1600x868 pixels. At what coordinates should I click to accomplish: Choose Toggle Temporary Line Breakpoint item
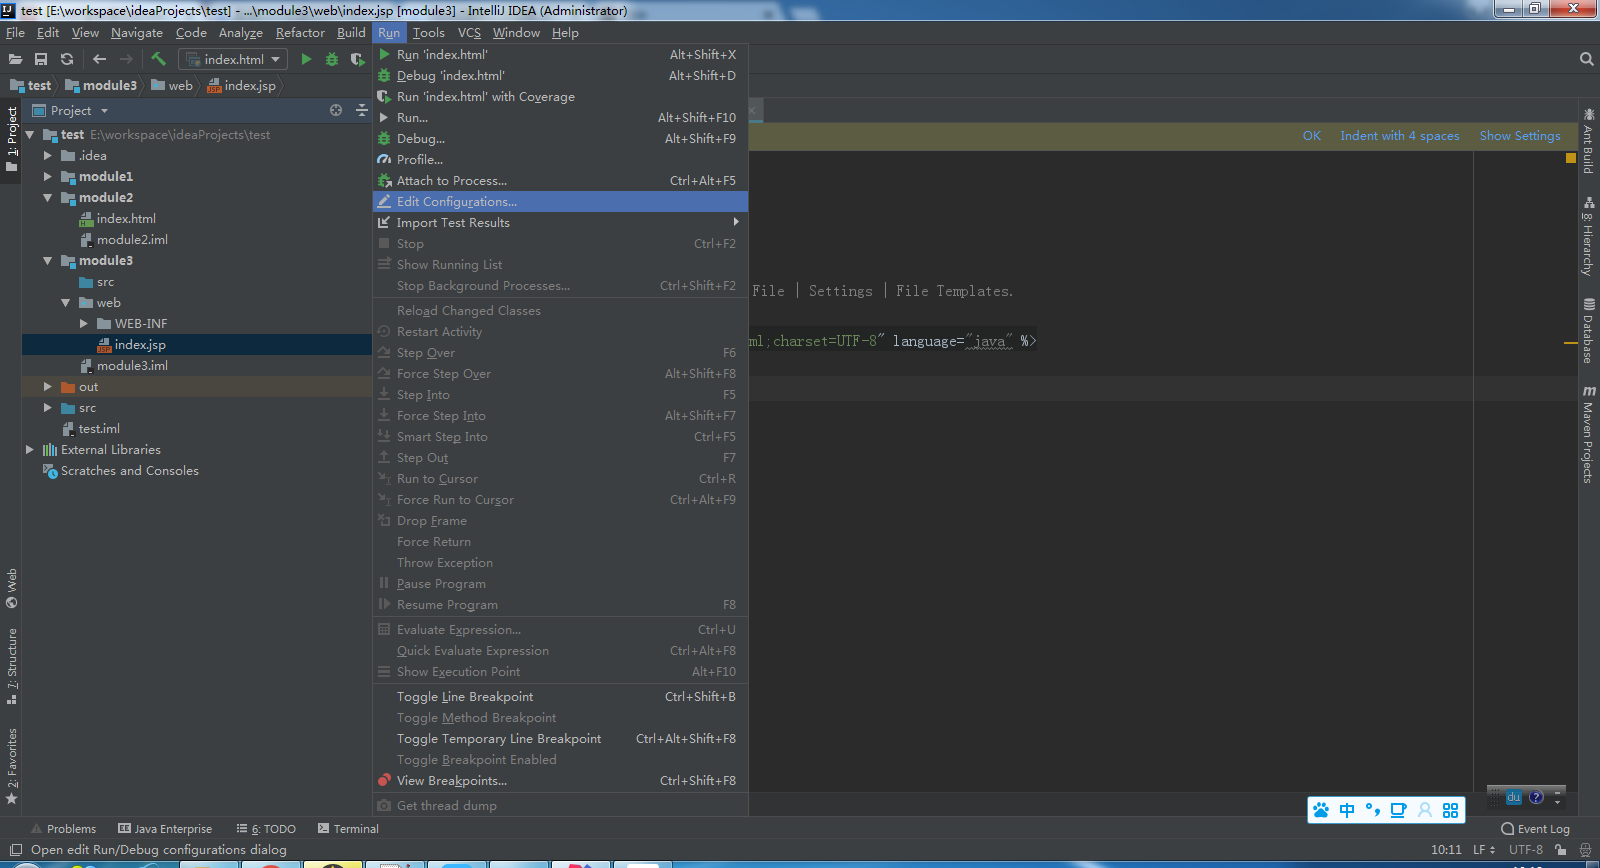tap(560, 739)
